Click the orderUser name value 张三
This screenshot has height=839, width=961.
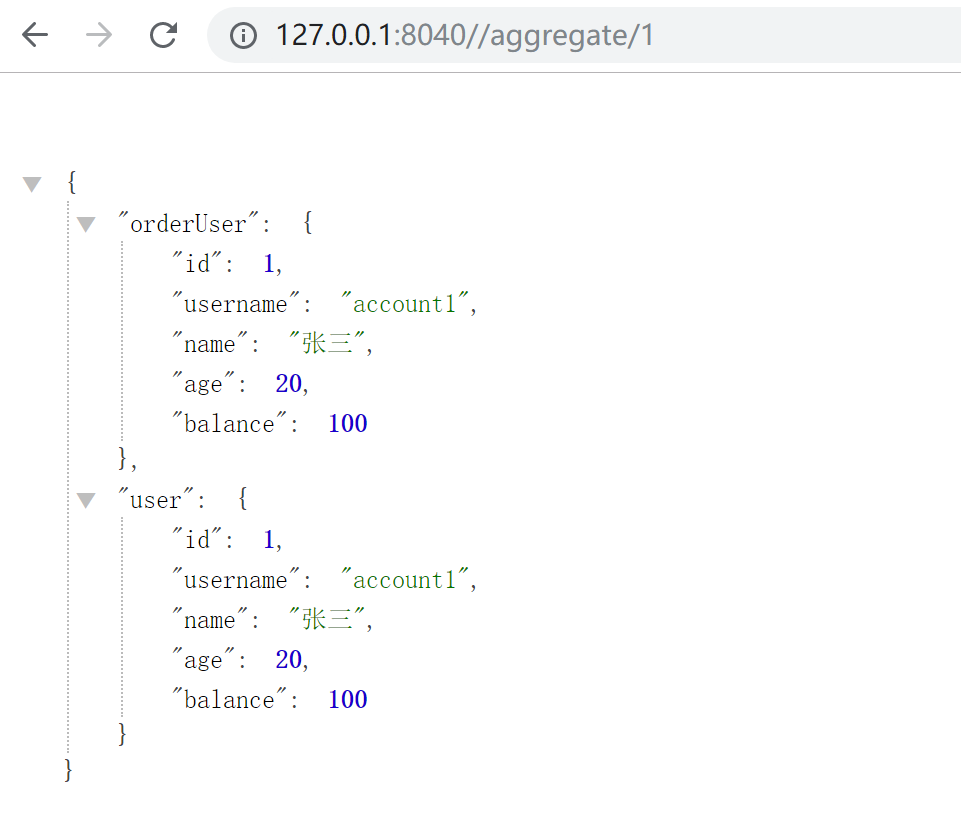pos(325,344)
